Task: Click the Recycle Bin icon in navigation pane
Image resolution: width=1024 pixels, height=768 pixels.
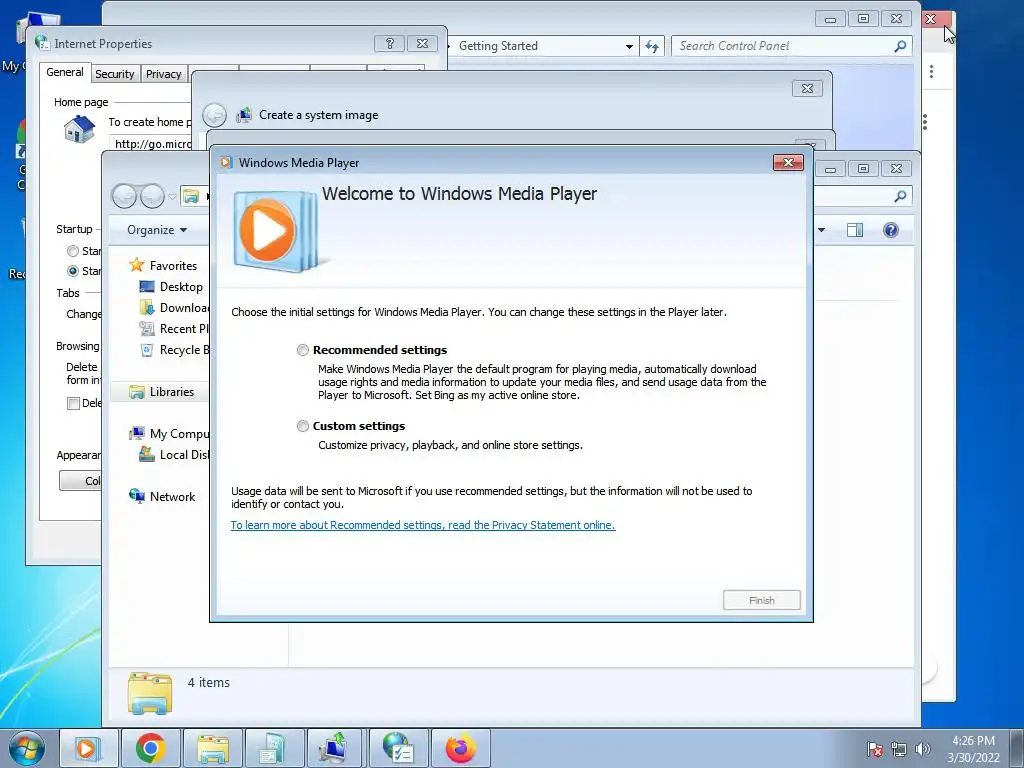Action: 147,349
